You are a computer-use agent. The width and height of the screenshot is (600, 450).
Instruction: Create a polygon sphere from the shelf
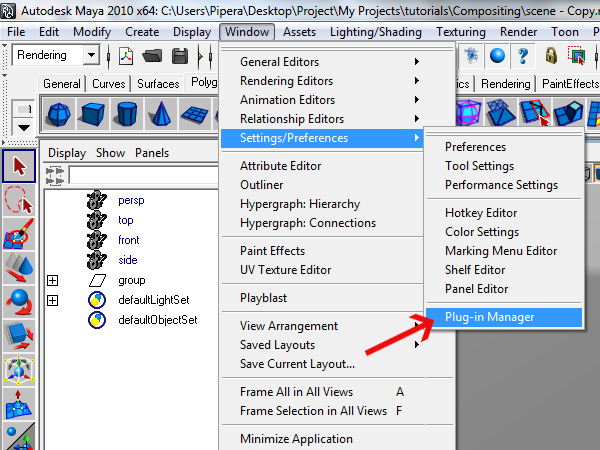(x=59, y=114)
